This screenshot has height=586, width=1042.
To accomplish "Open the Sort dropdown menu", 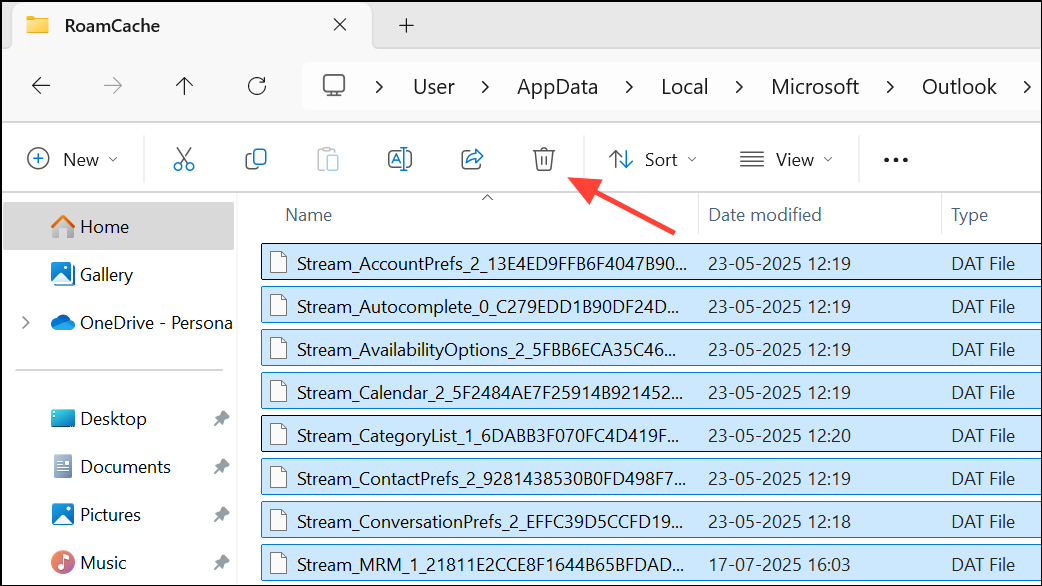I will coord(653,159).
